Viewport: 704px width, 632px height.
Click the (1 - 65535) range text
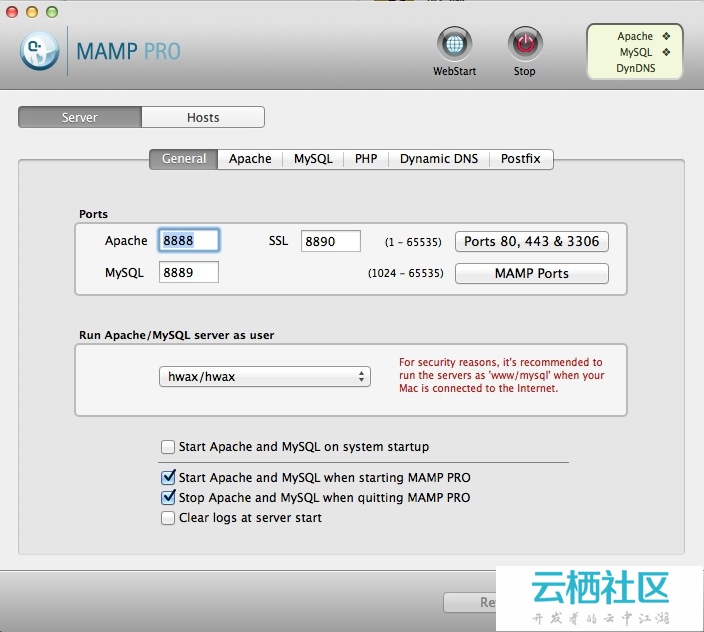point(413,242)
